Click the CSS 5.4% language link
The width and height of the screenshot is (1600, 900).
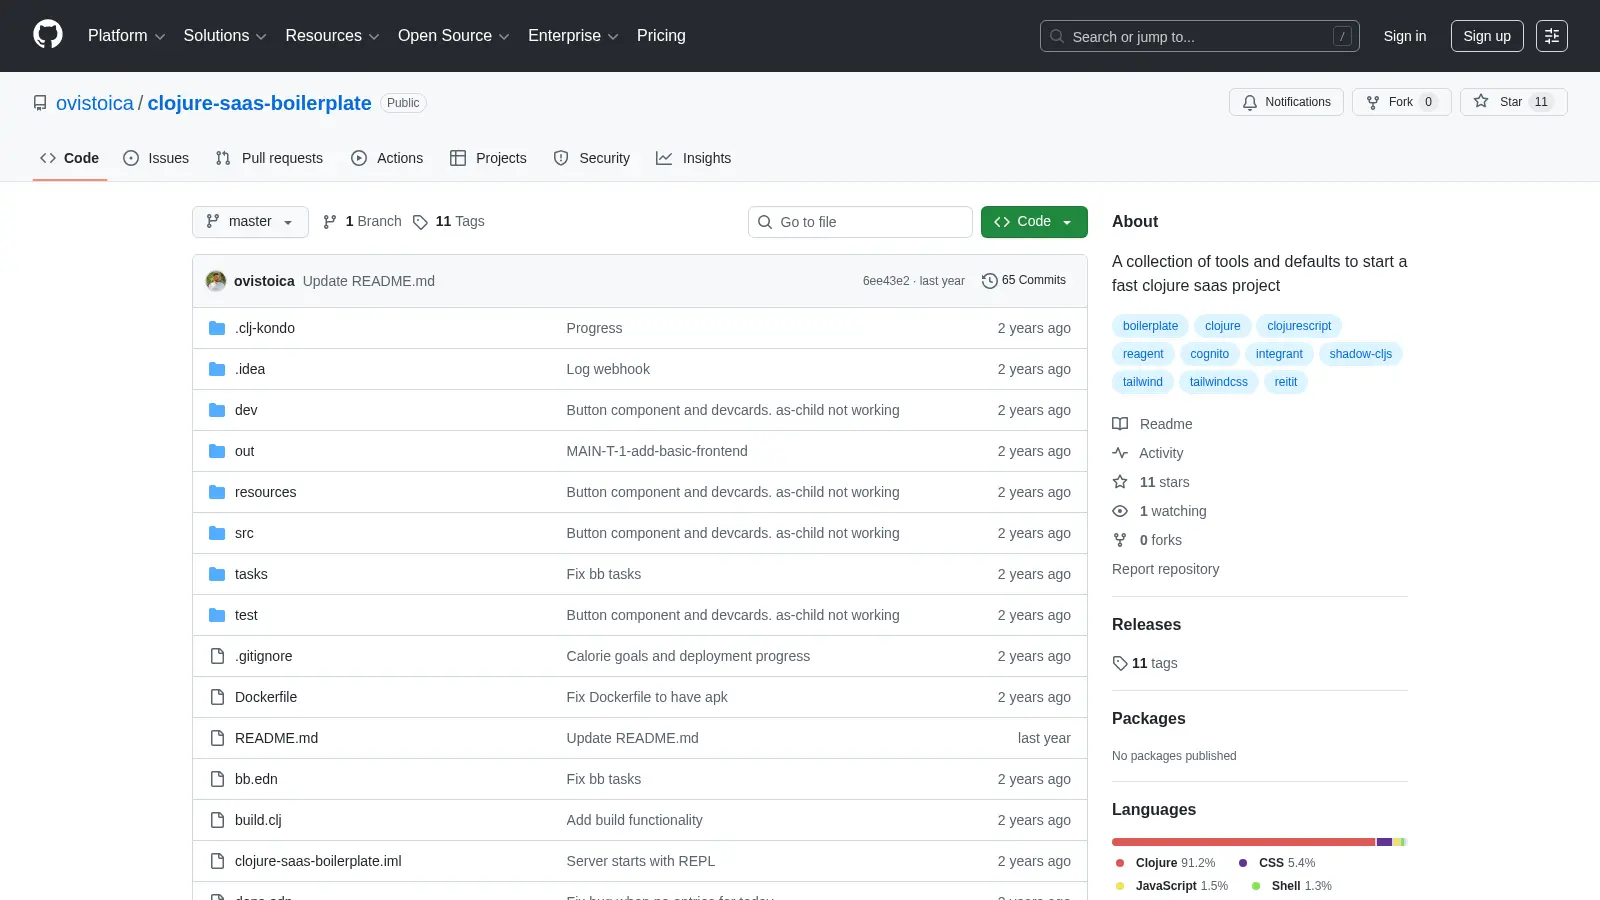[x=1277, y=863]
